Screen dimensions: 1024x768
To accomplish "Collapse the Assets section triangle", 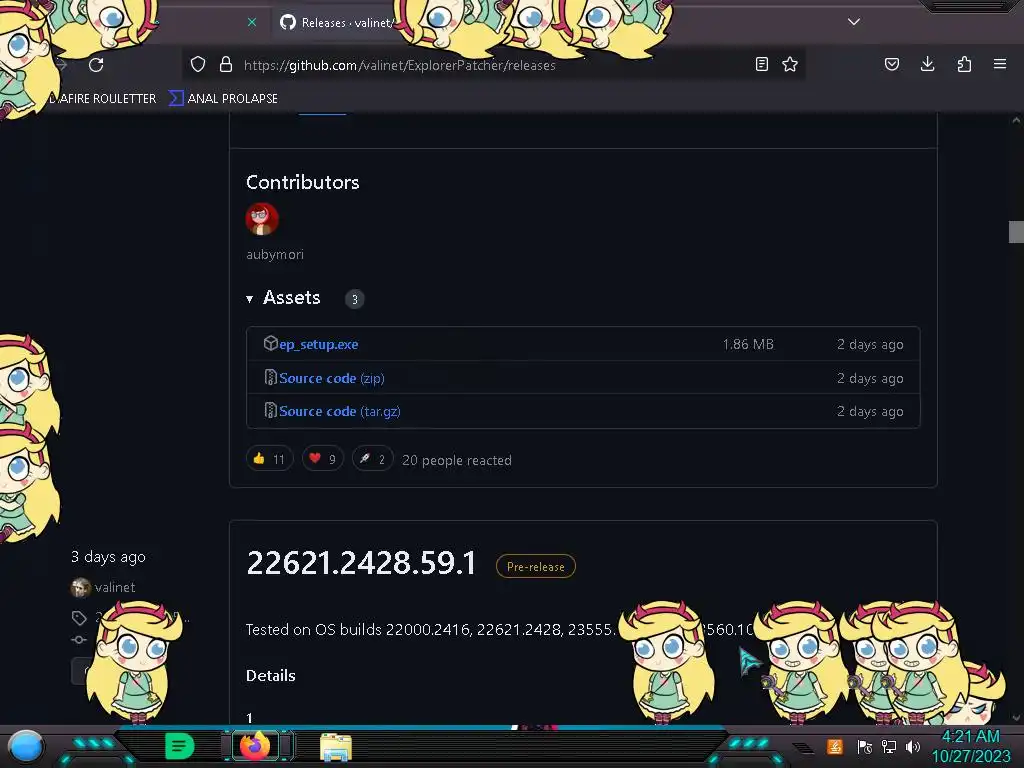I will click(x=249, y=299).
